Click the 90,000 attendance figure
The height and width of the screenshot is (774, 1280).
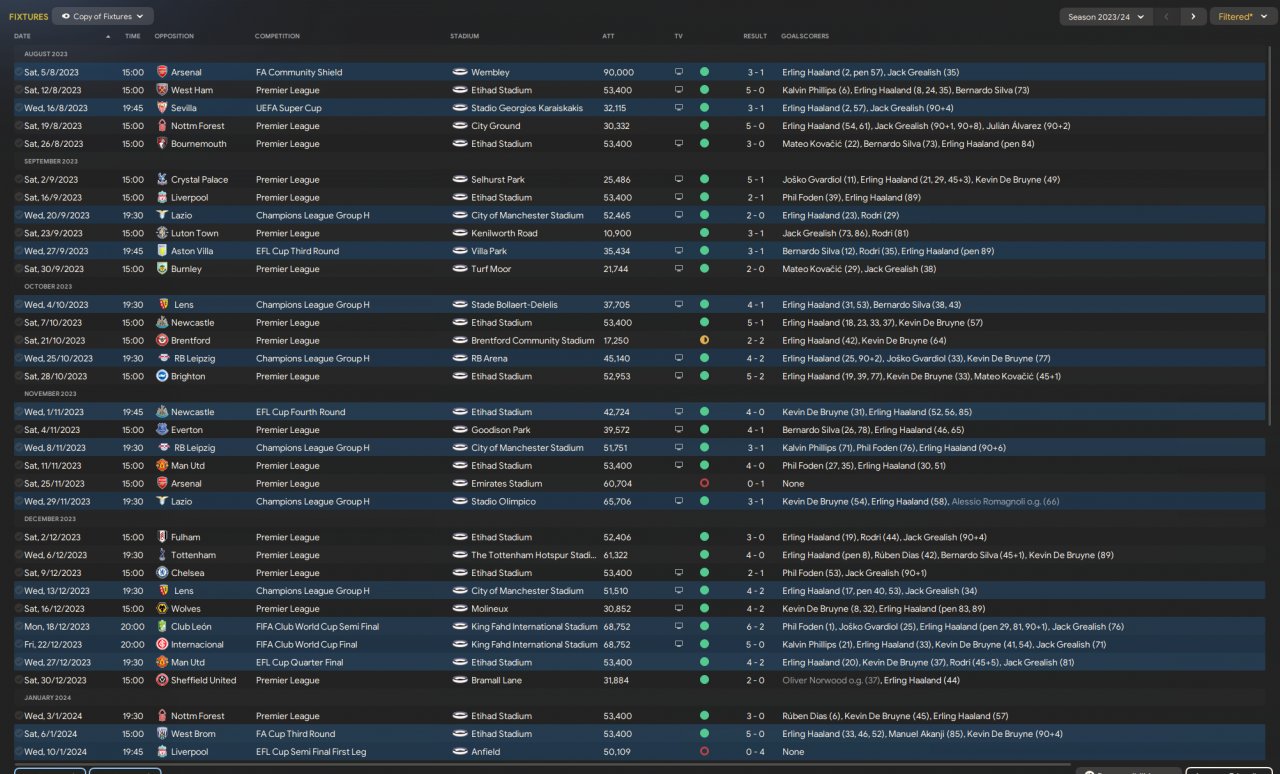click(x=618, y=72)
